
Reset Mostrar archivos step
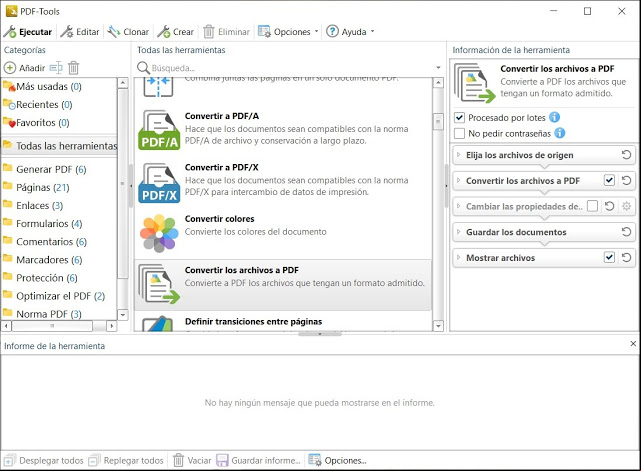626,258
